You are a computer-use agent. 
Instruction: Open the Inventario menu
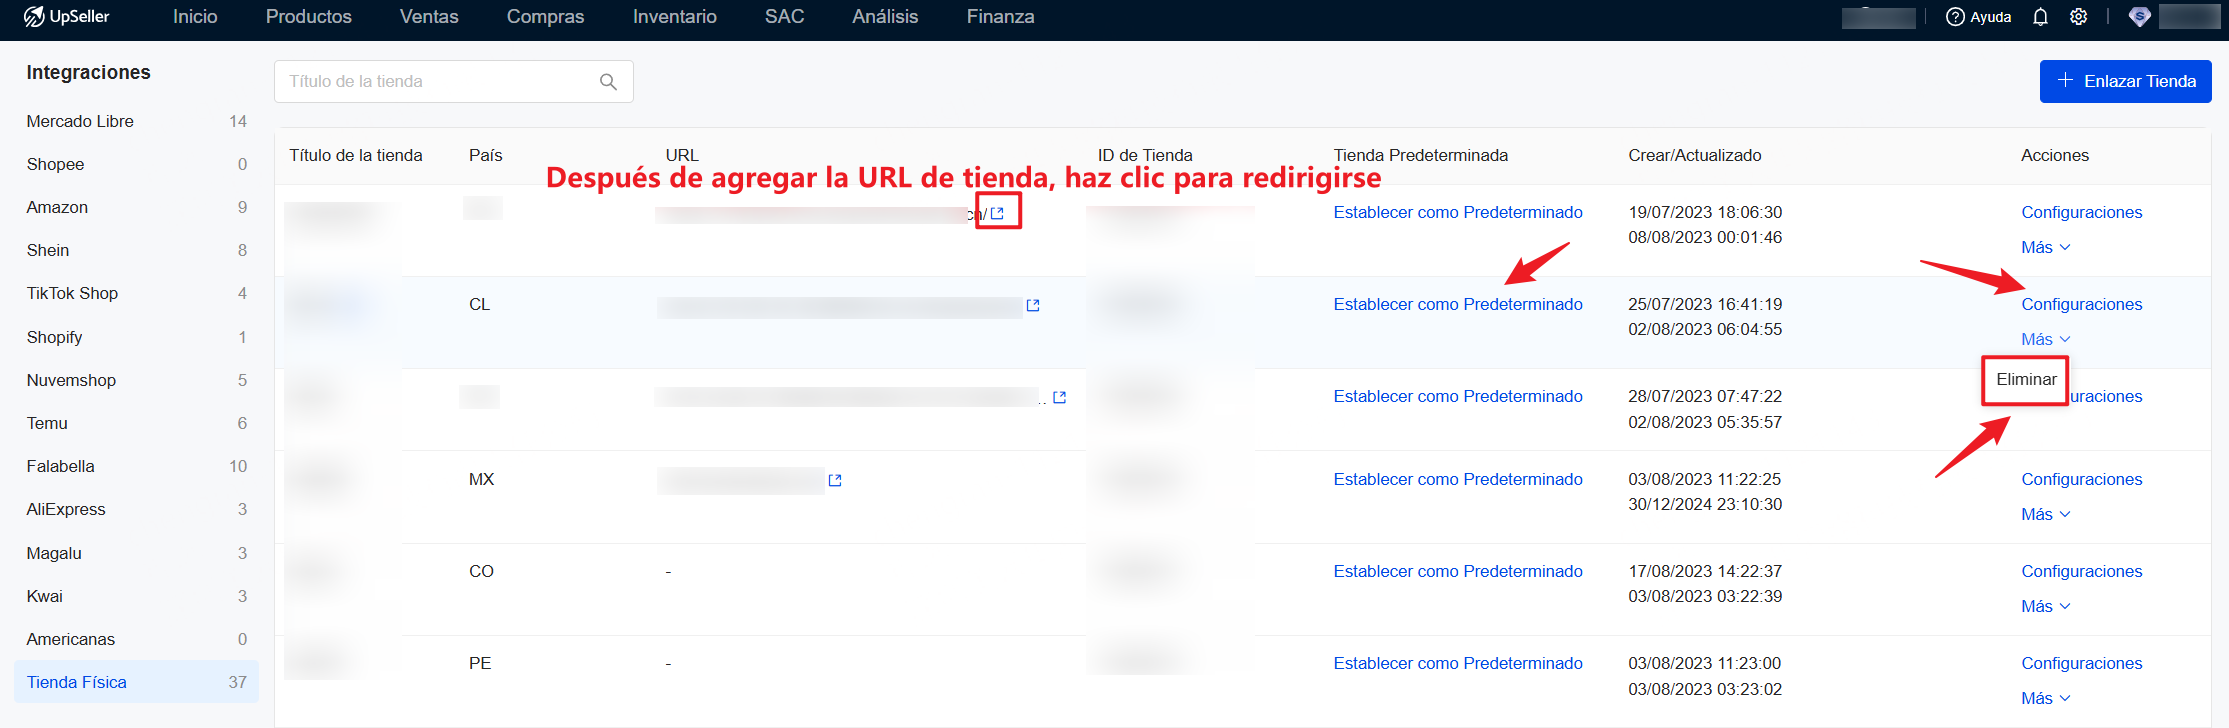pyautogui.click(x=674, y=17)
